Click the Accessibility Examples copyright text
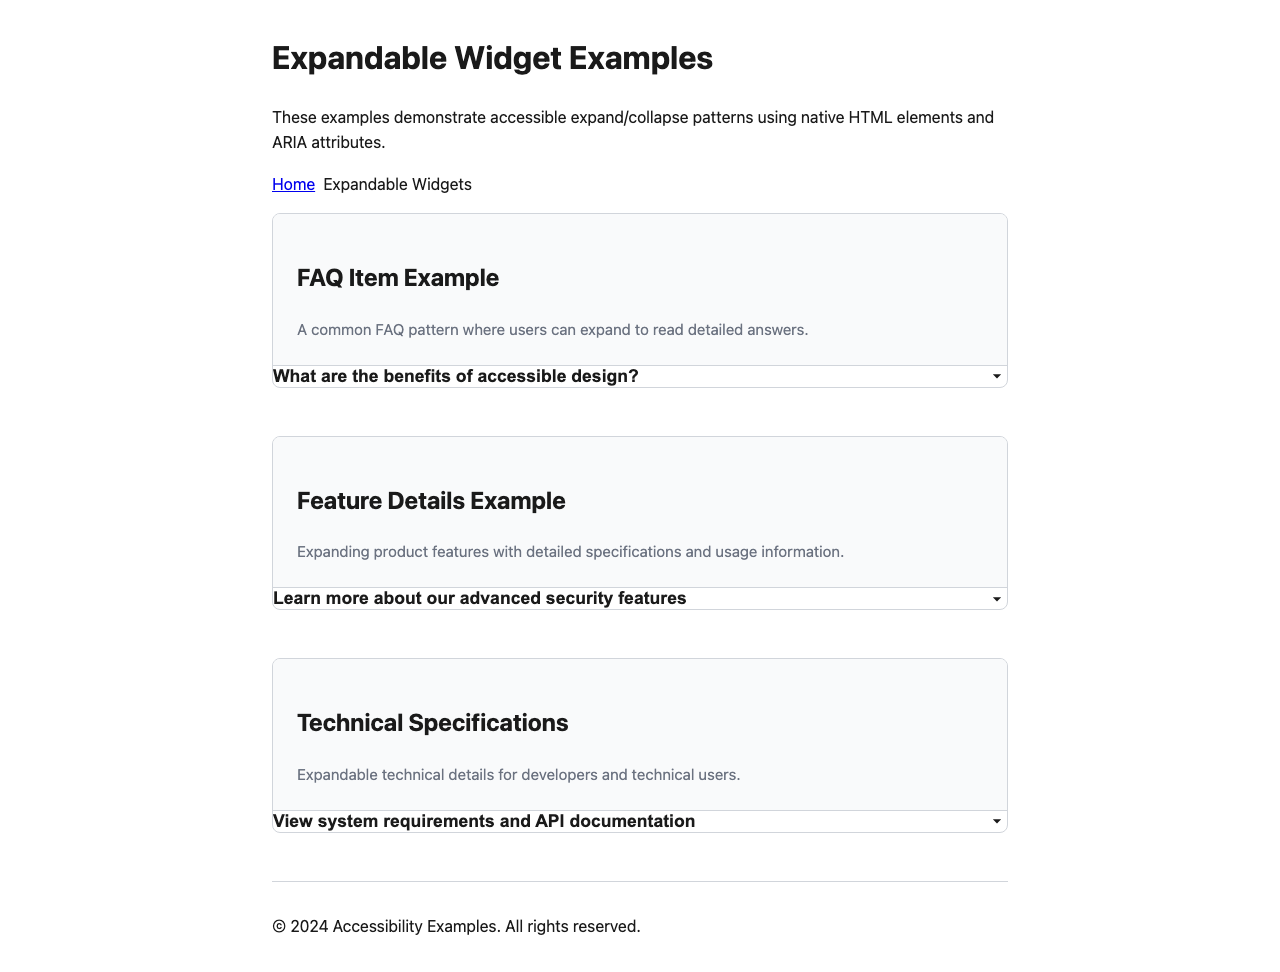 (456, 926)
